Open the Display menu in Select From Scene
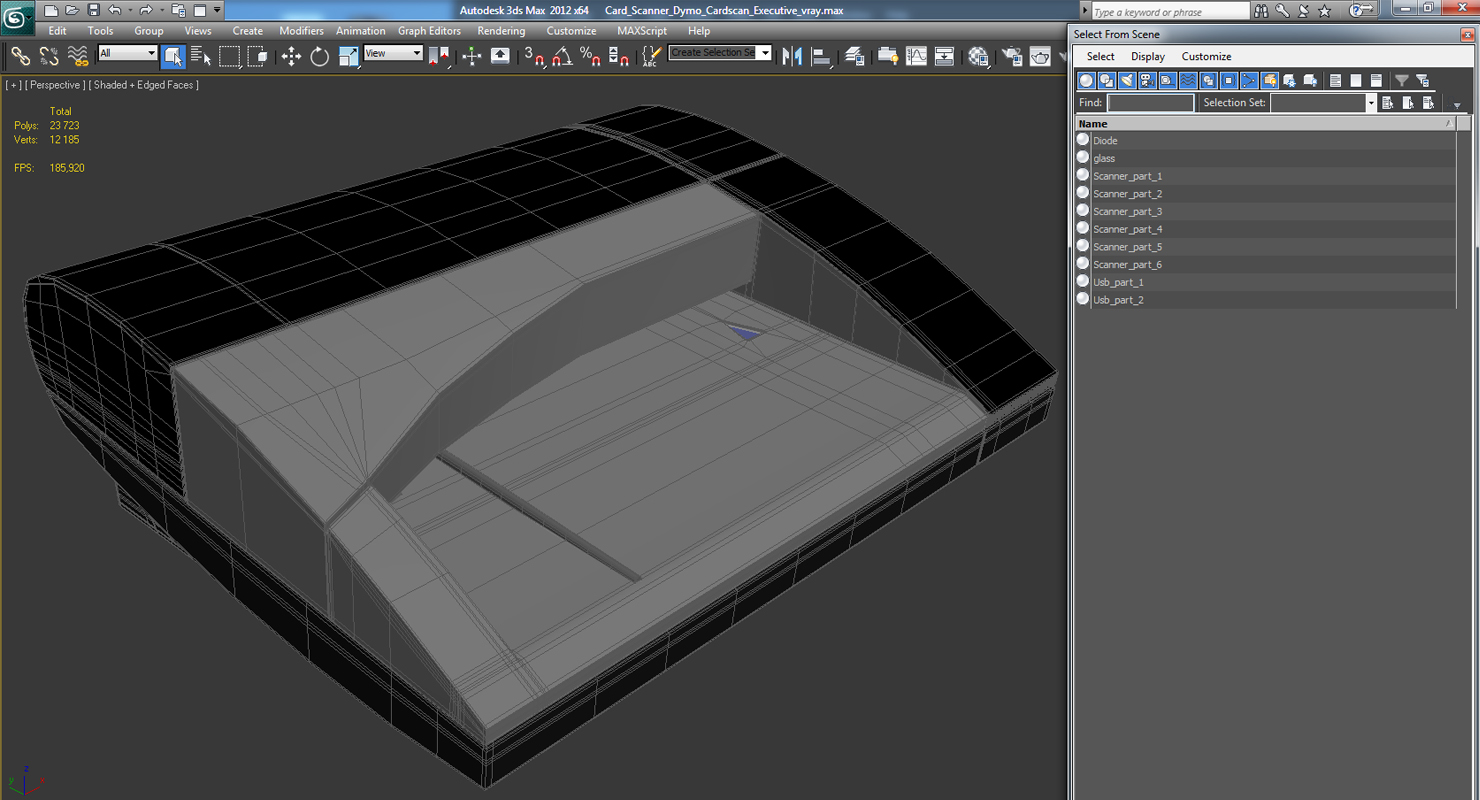Image resolution: width=1480 pixels, height=800 pixels. tap(1148, 57)
